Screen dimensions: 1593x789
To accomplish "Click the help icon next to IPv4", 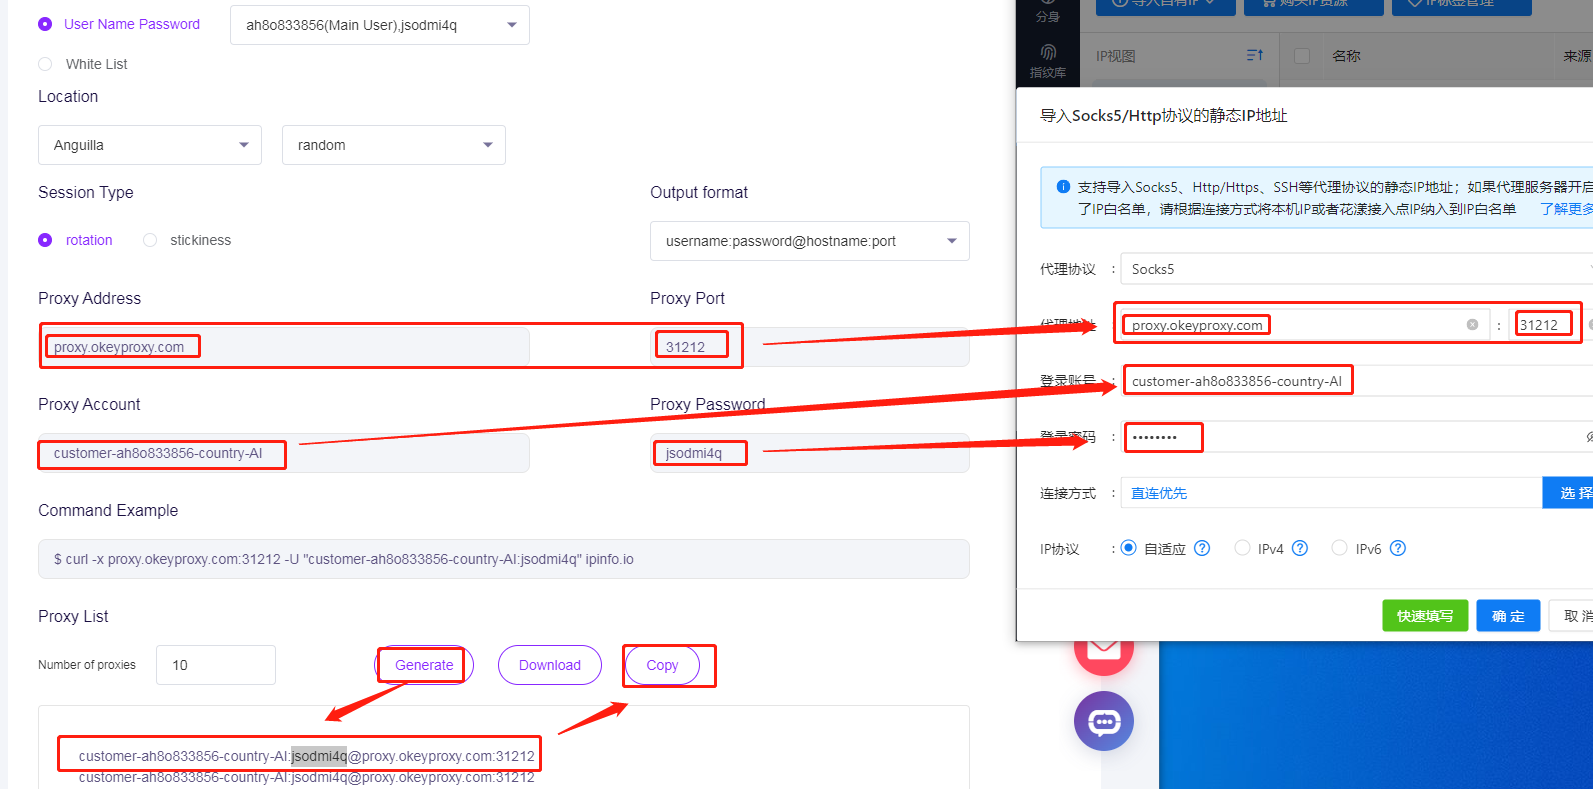I will [1300, 548].
